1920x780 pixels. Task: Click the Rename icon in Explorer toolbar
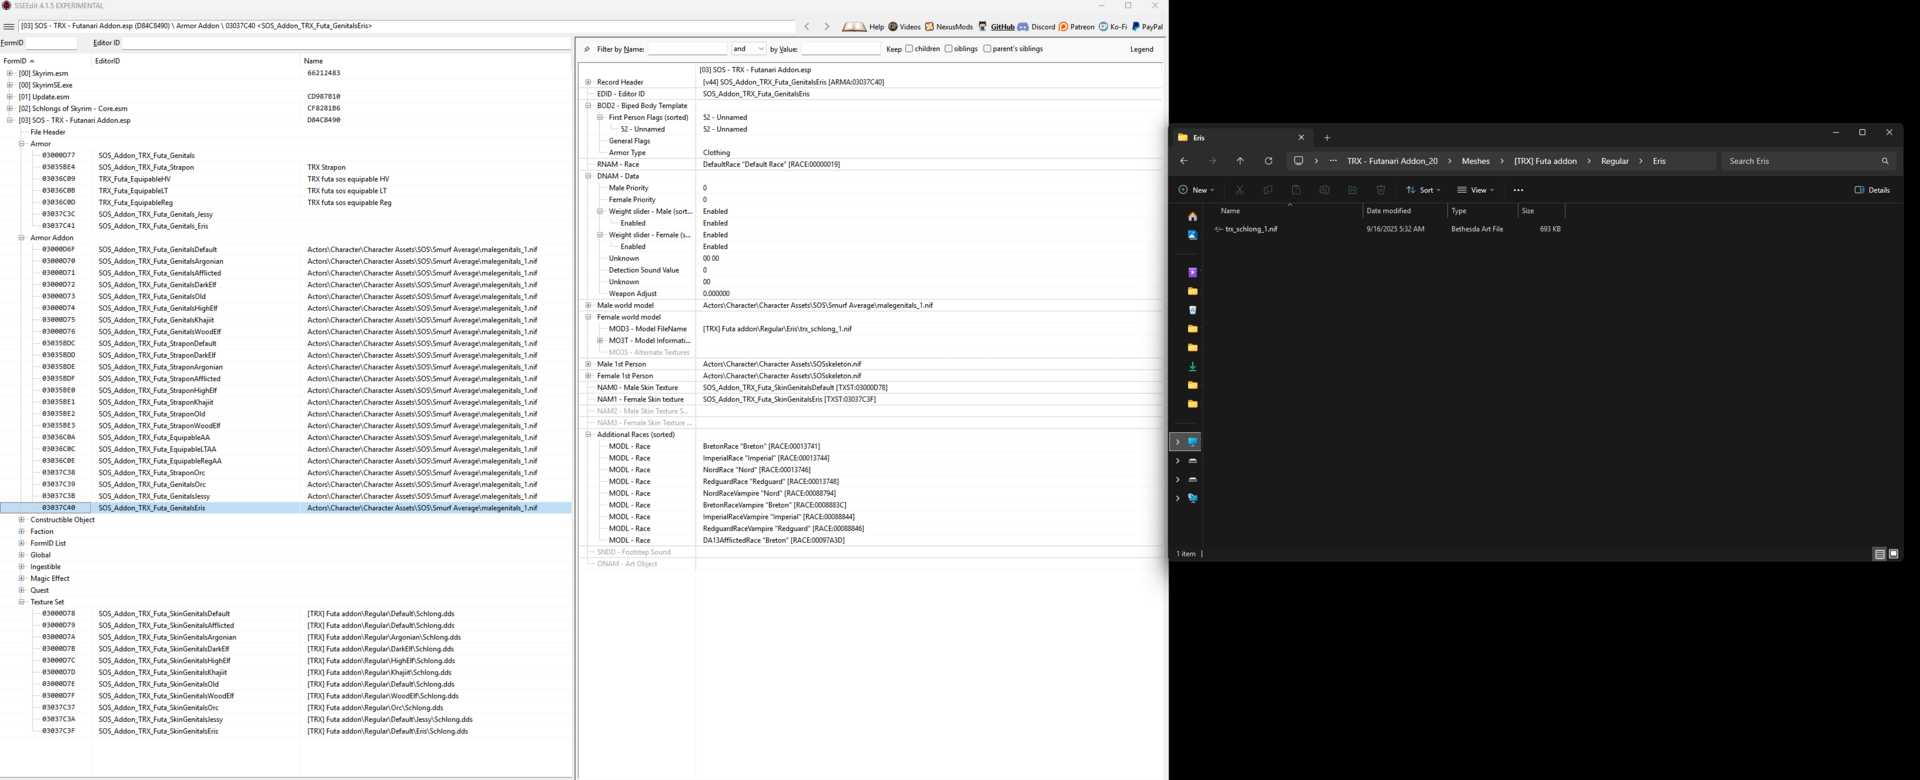1324,190
